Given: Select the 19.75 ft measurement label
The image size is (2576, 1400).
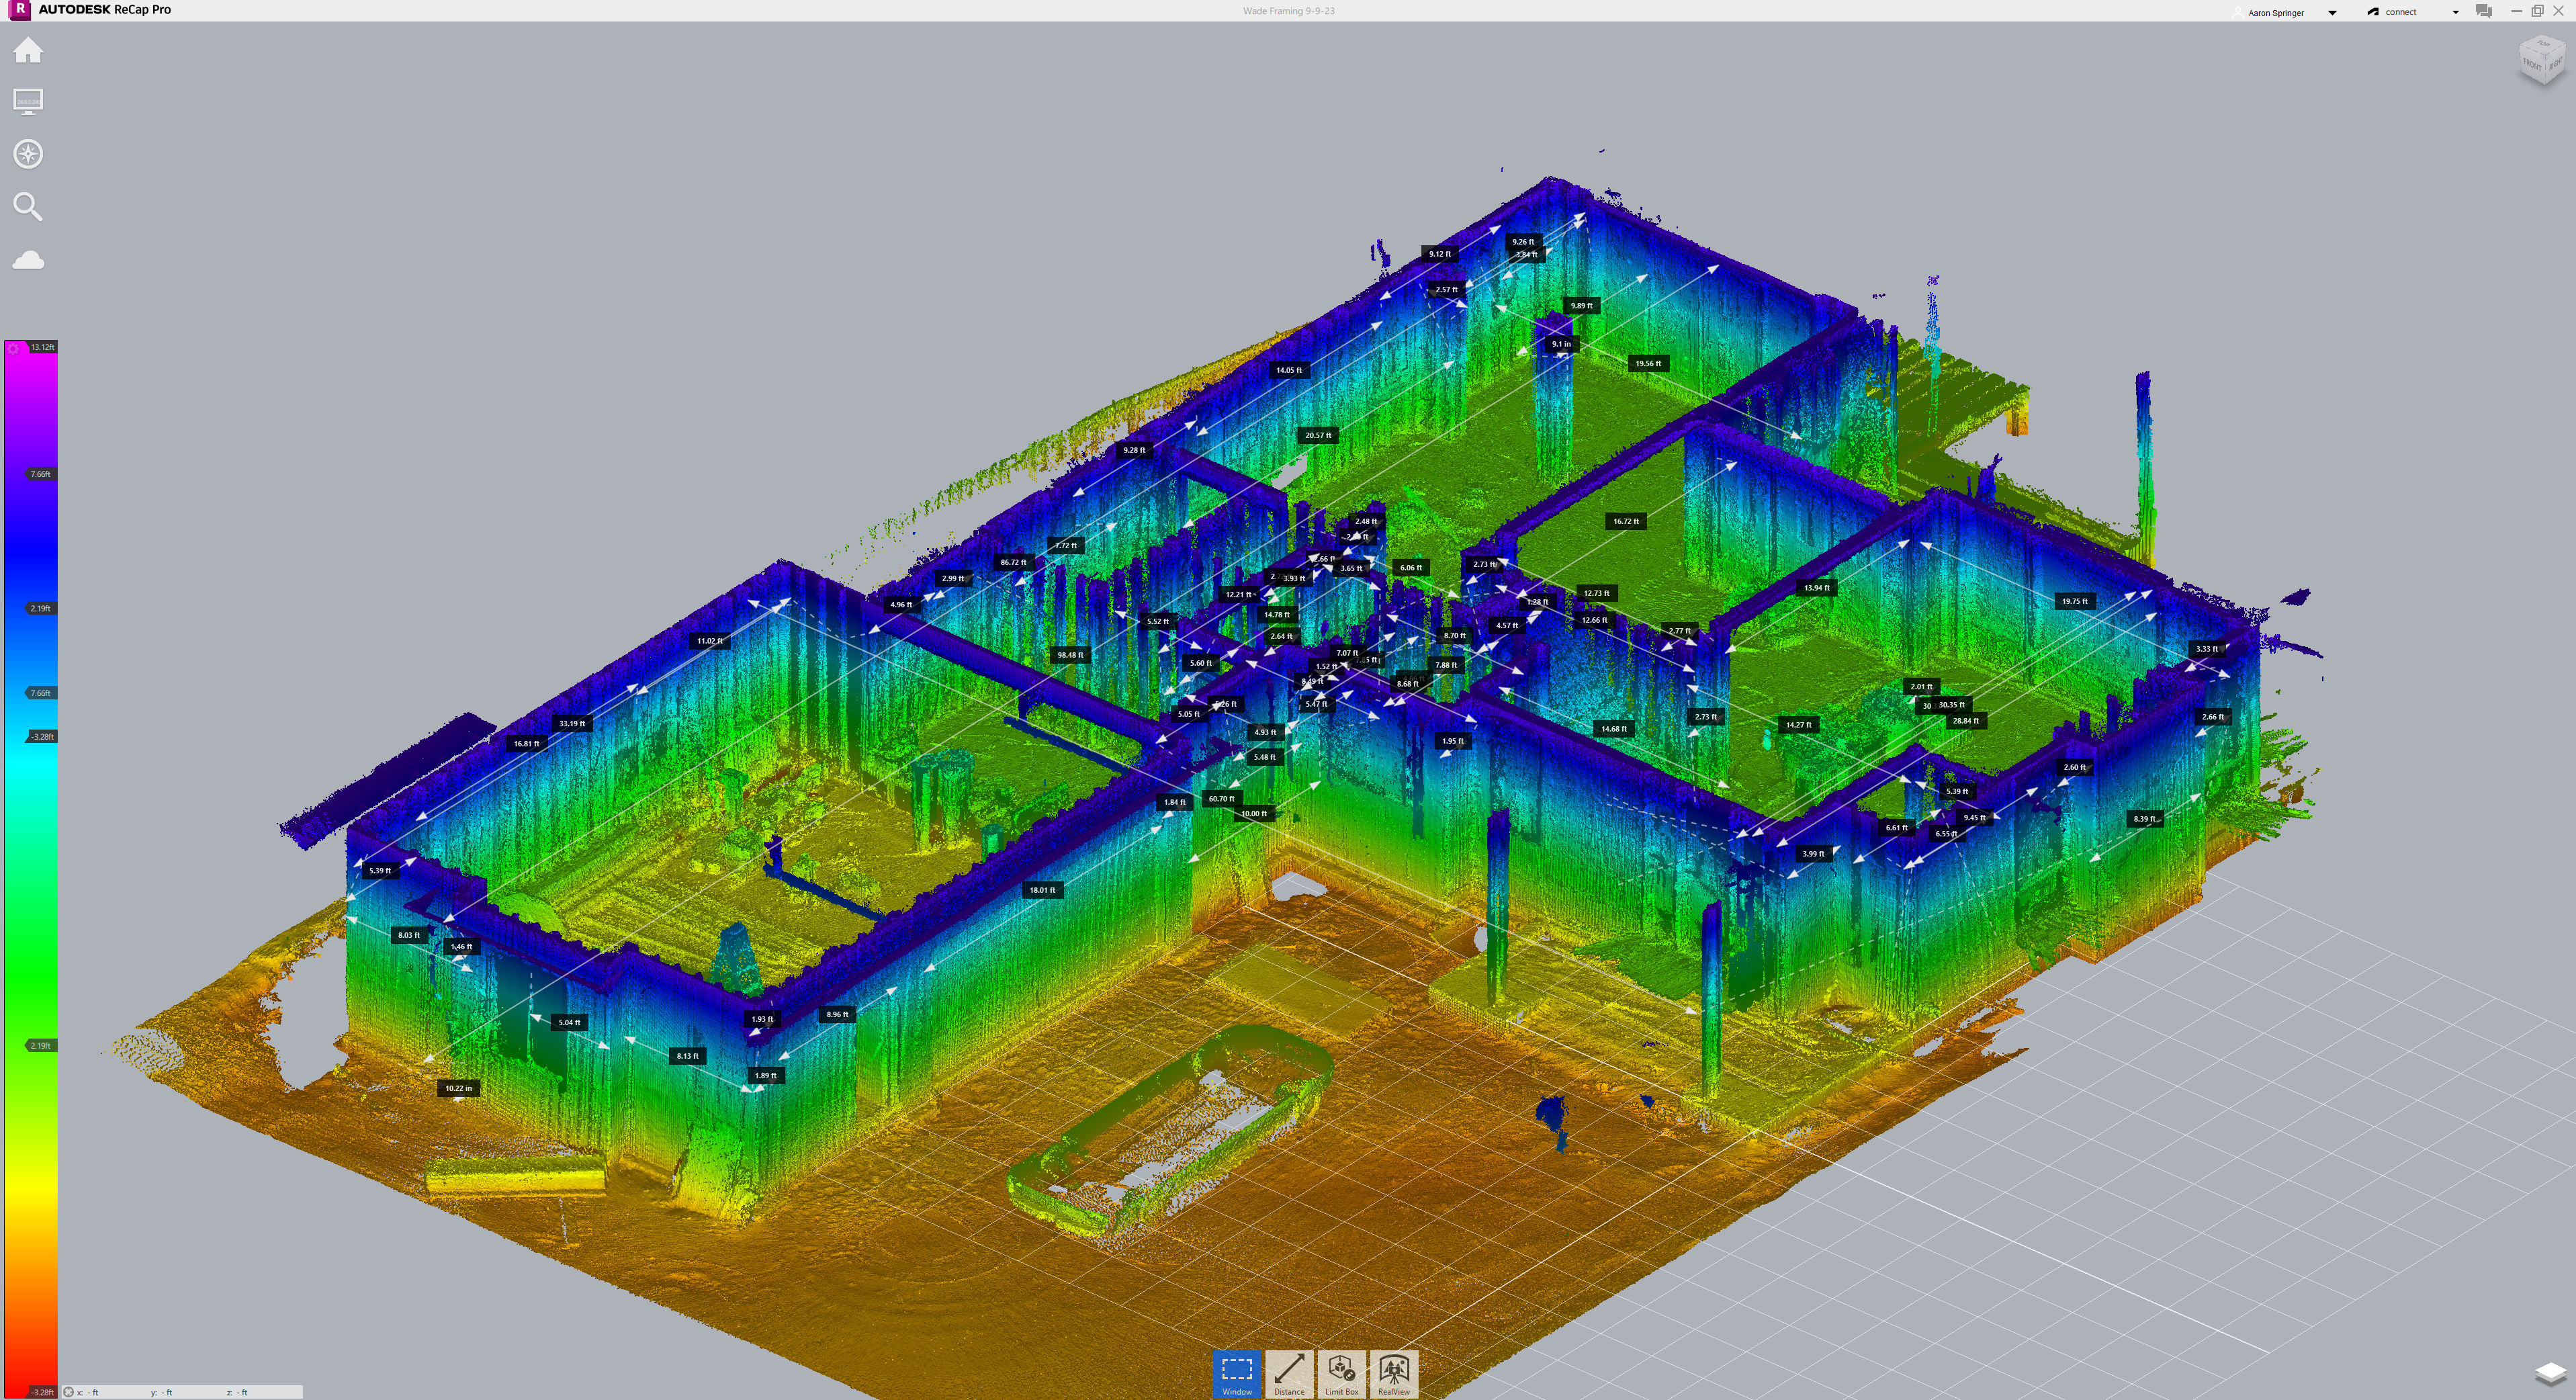Looking at the screenshot, I should tap(2074, 601).
